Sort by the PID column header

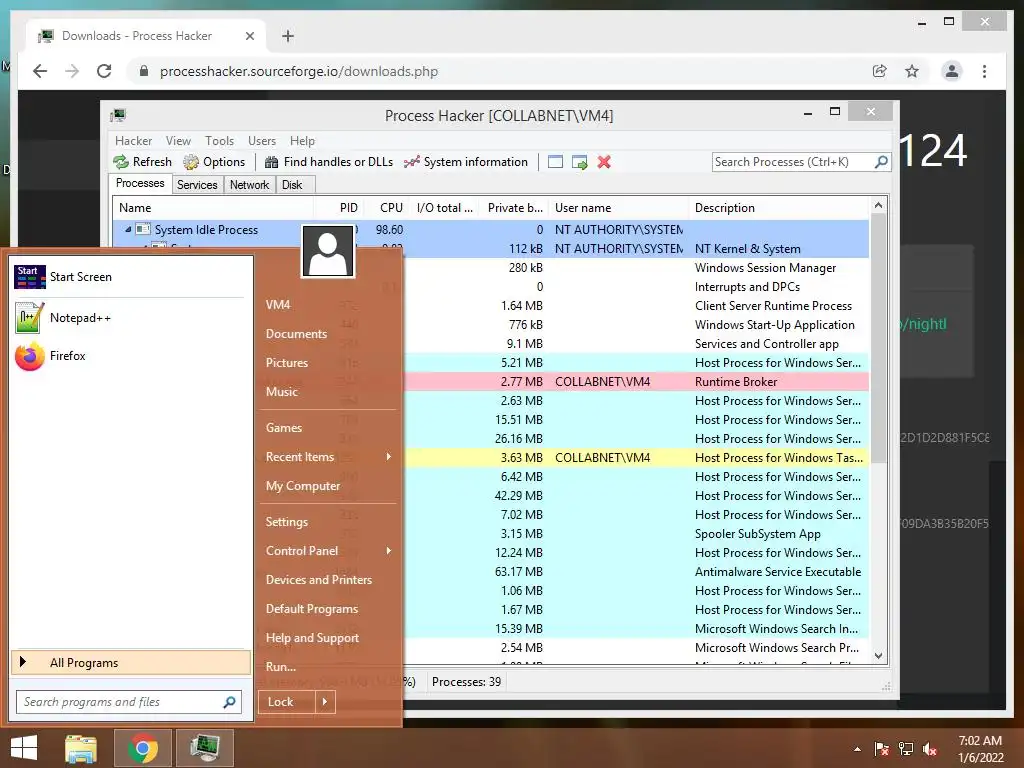pyautogui.click(x=339, y=208)
